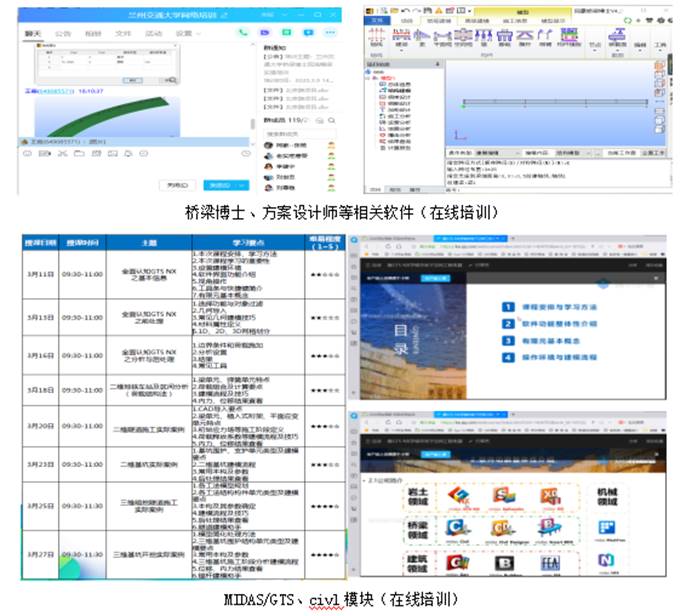This screenshot has height=616, width=692.
Task: Open the 文件 tab in group chat
Action: tap(122, 33)
